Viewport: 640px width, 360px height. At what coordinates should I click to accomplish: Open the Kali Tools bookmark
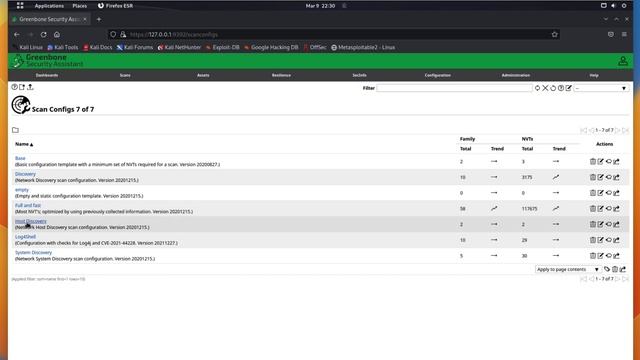coord(62,47)
